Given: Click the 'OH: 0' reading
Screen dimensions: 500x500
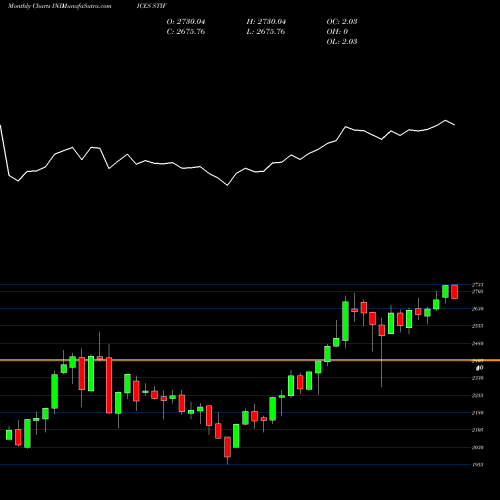Looking at the screenshot, I should (337, 32).
